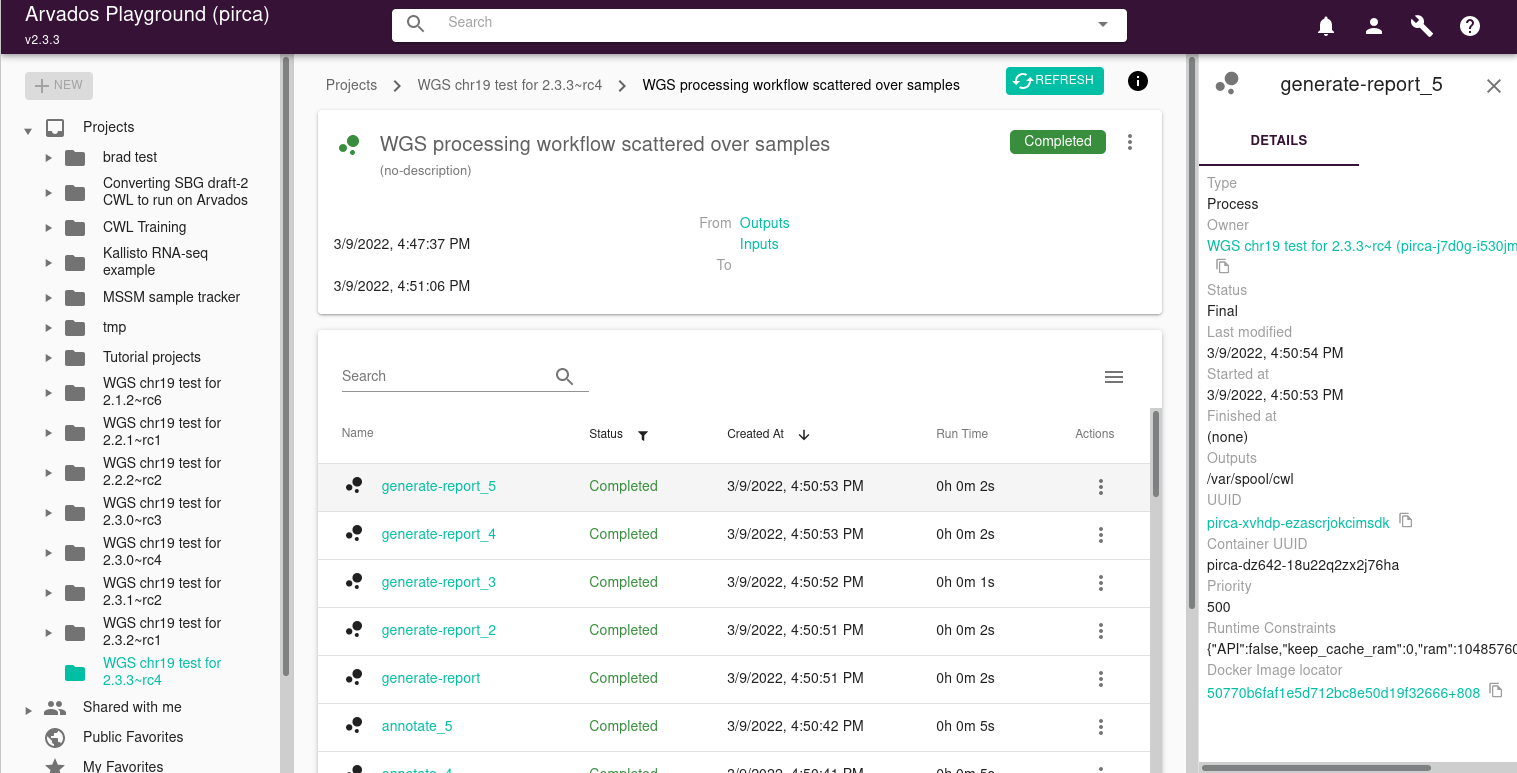Sort by Created At column arrow
Screen dimensions: 1517x773
[804, 435]
